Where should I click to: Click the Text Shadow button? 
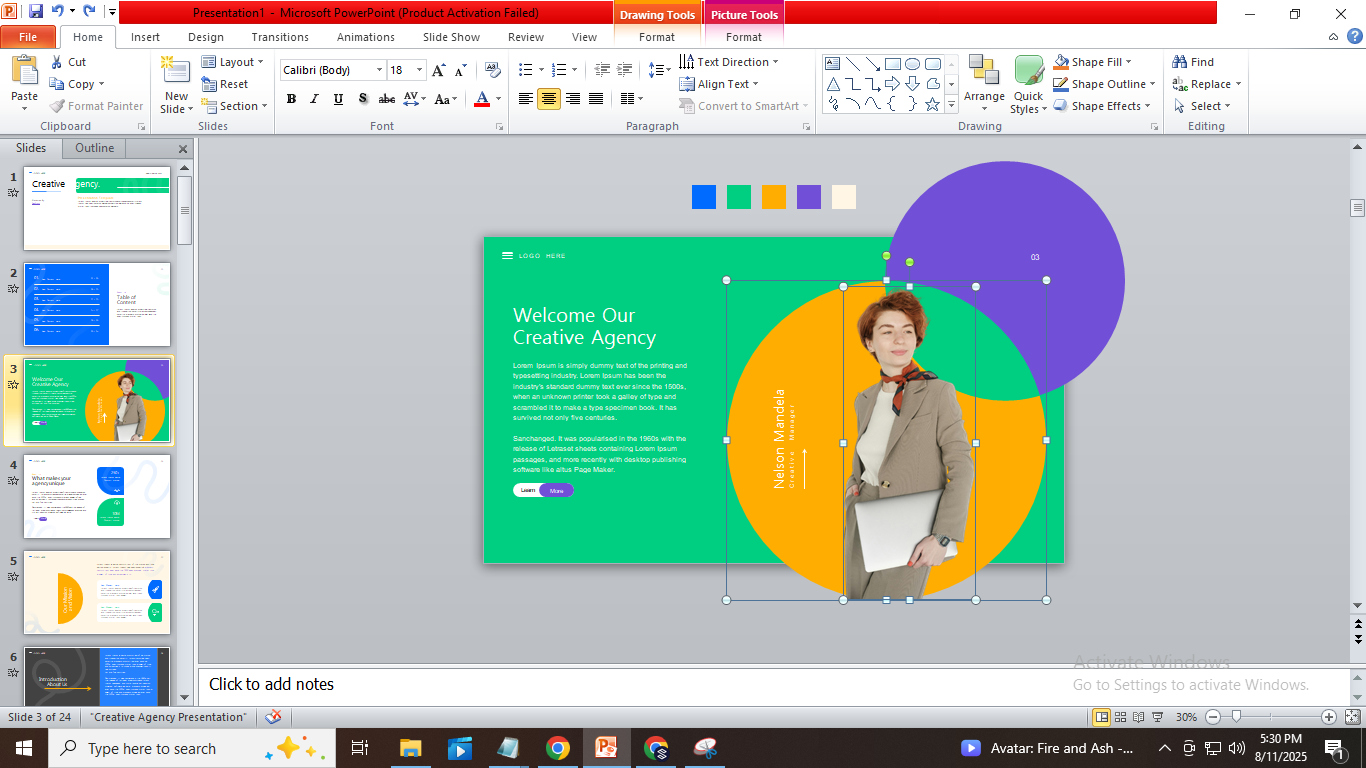(362, 99)
